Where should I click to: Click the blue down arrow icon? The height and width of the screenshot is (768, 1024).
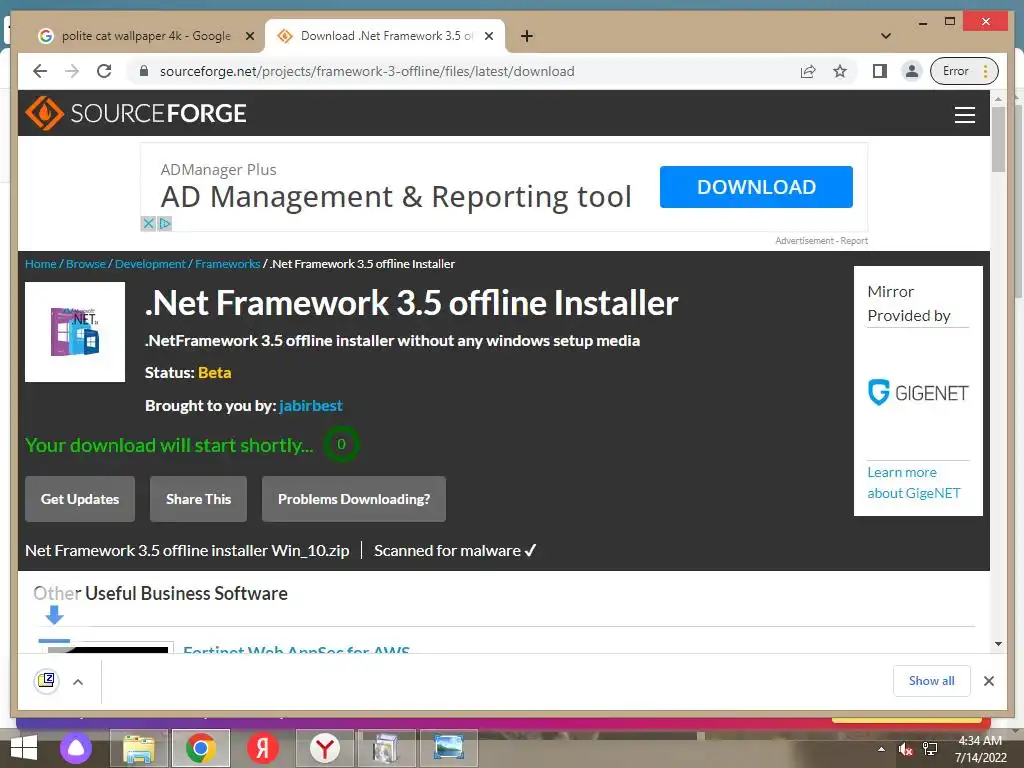point(54,615)
